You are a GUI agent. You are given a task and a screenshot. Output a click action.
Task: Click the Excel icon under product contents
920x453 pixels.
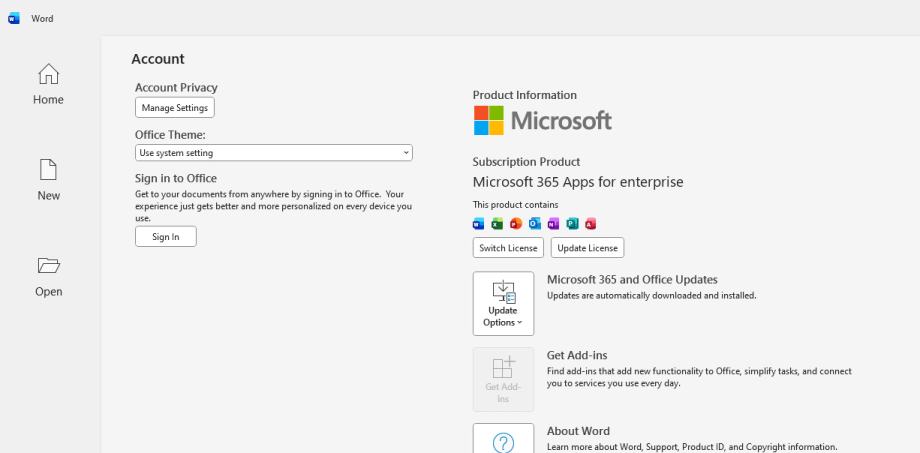[x=497, y=223]
